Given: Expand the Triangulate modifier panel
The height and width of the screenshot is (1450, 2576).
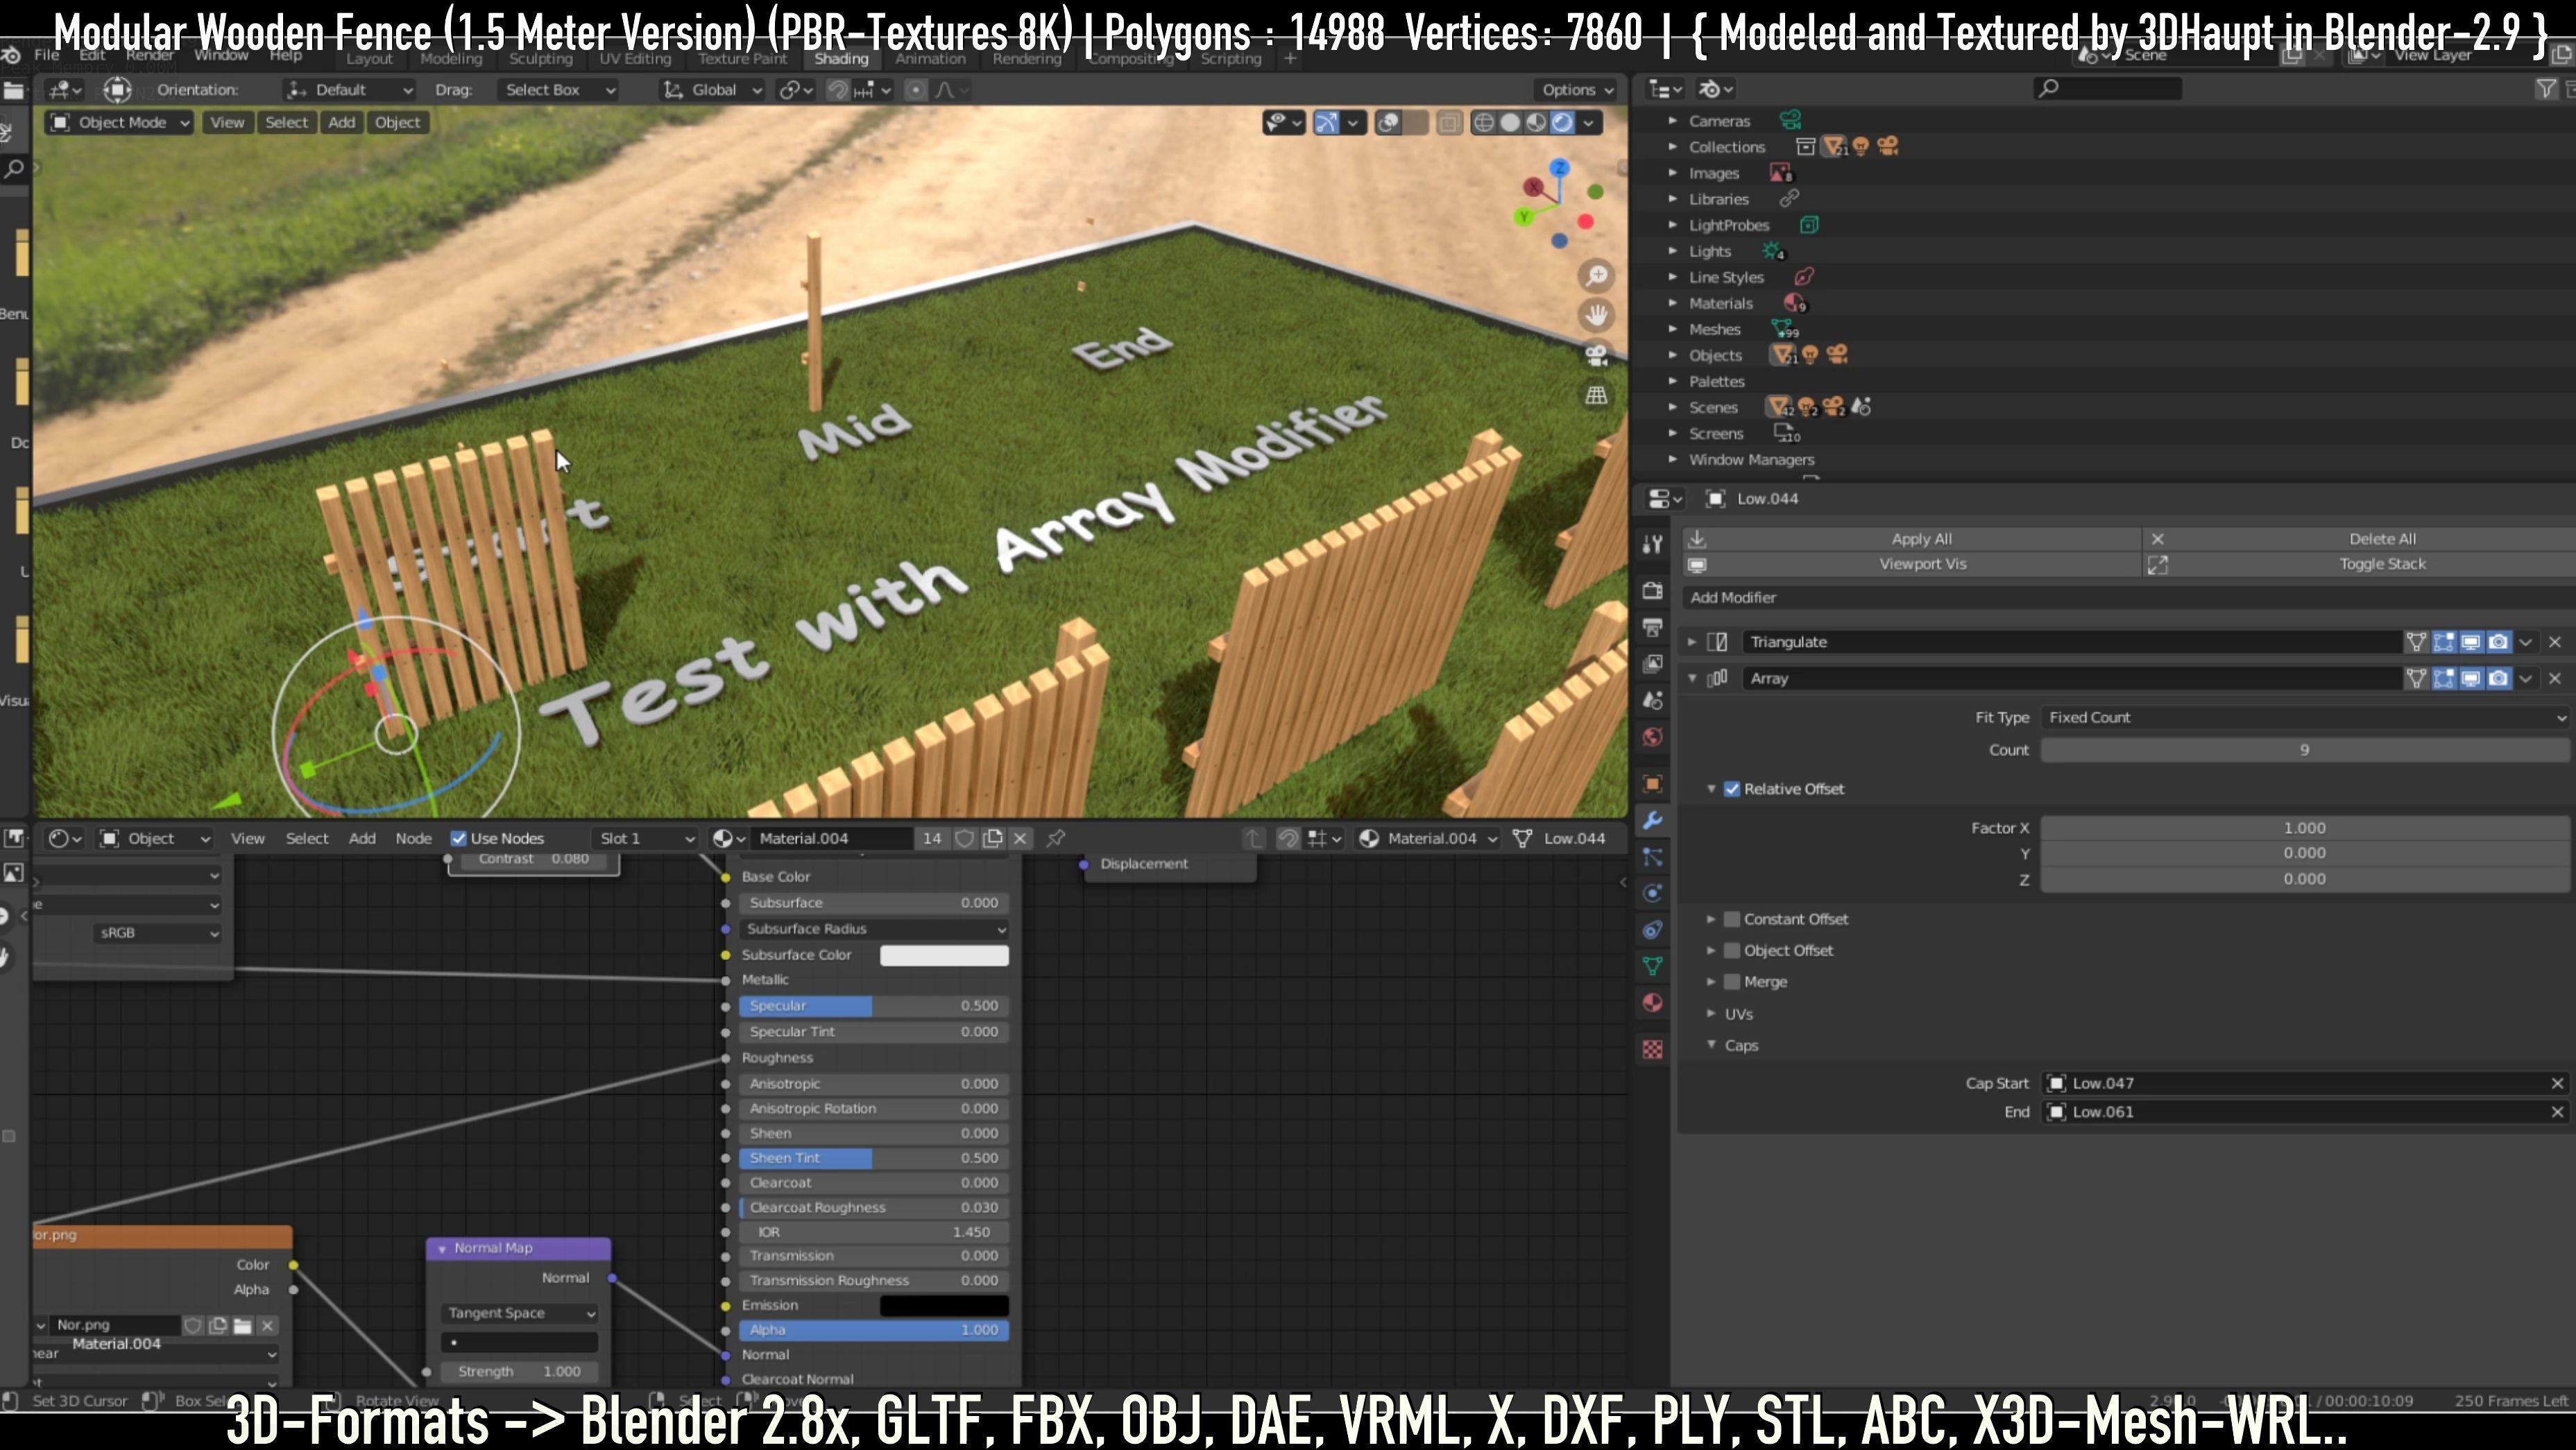Looking at the screenshot, I should 1692,642.
